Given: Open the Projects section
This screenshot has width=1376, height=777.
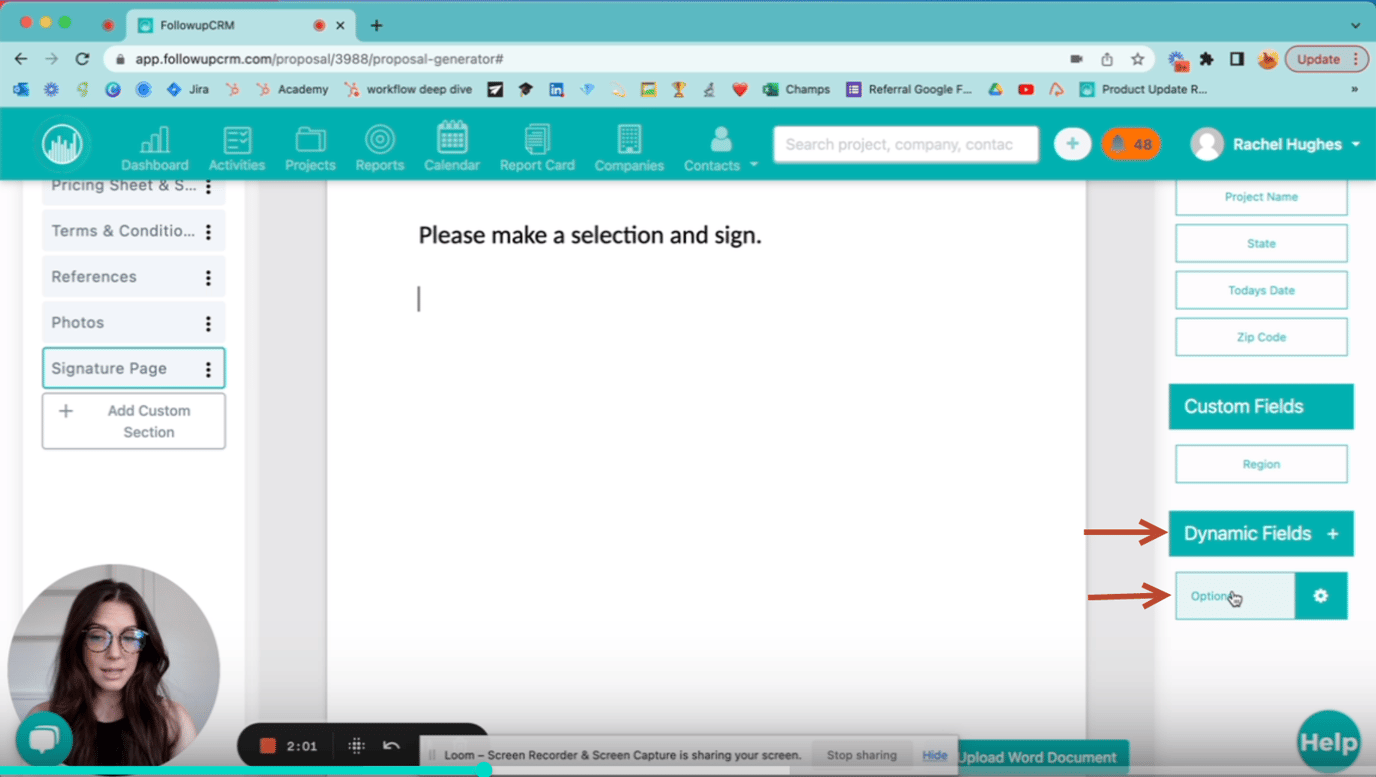Looking at the screenshot, I should [310, 148].
